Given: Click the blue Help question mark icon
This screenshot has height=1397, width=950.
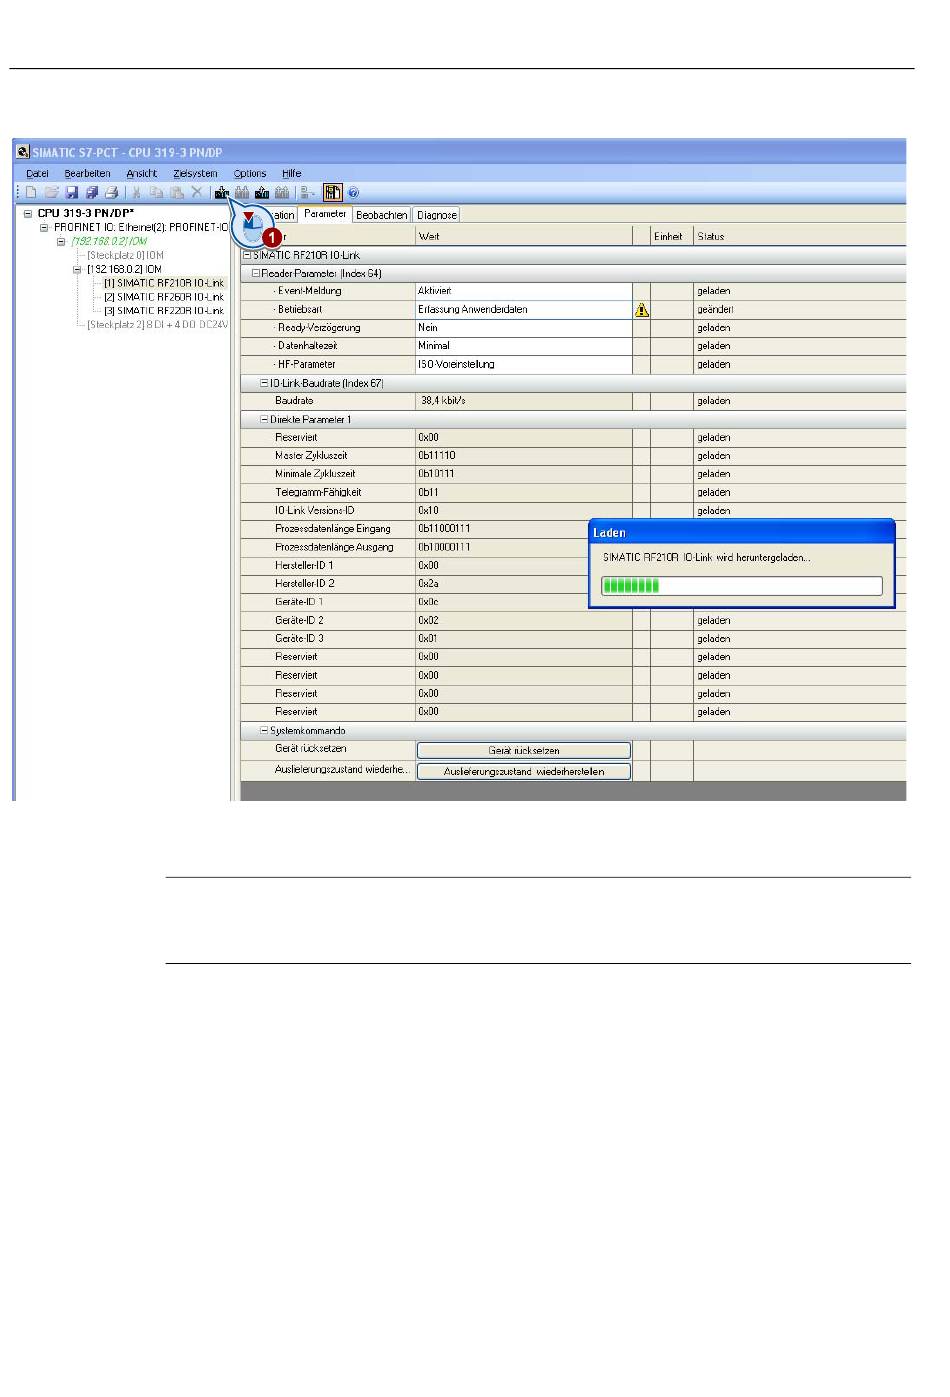Looking at the screenshot, I should click(353, 193).
